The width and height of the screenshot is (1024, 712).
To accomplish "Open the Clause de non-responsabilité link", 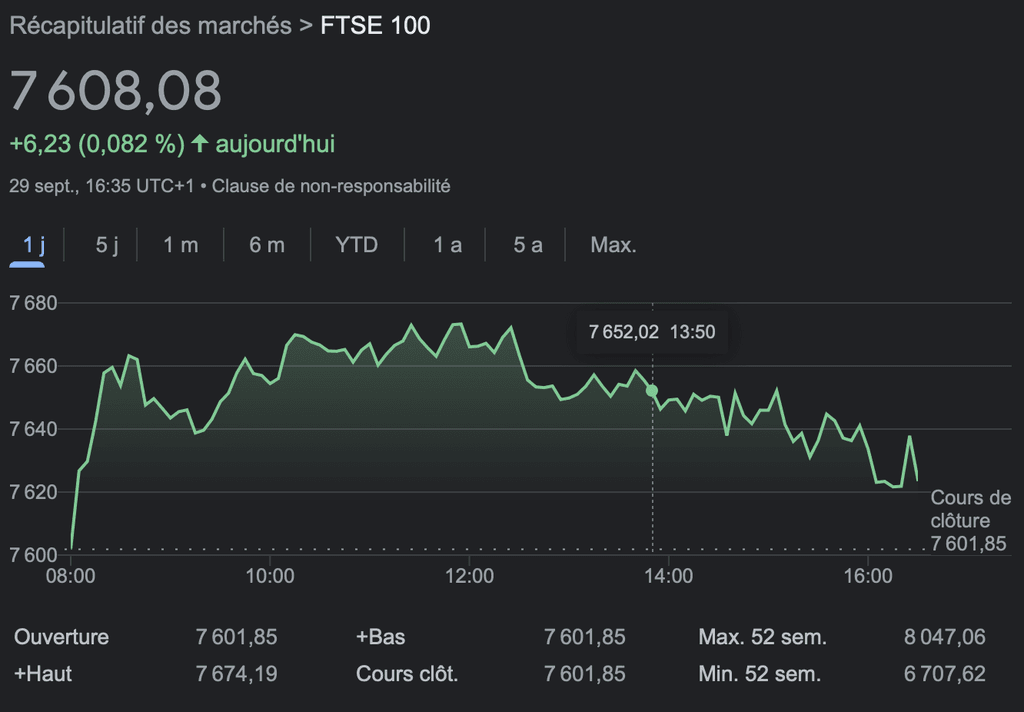I will click(339, 186).
